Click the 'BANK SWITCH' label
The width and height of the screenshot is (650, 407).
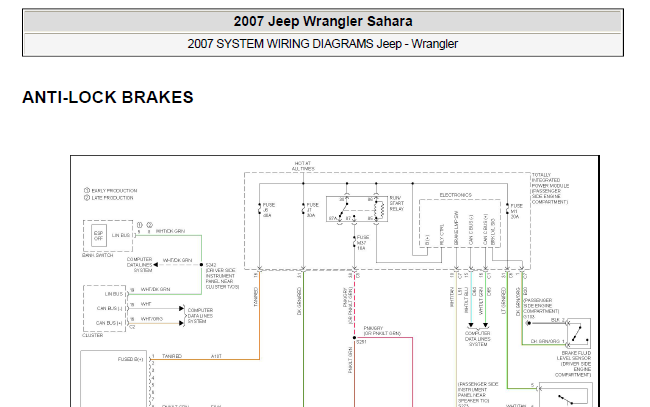point(97,255)
